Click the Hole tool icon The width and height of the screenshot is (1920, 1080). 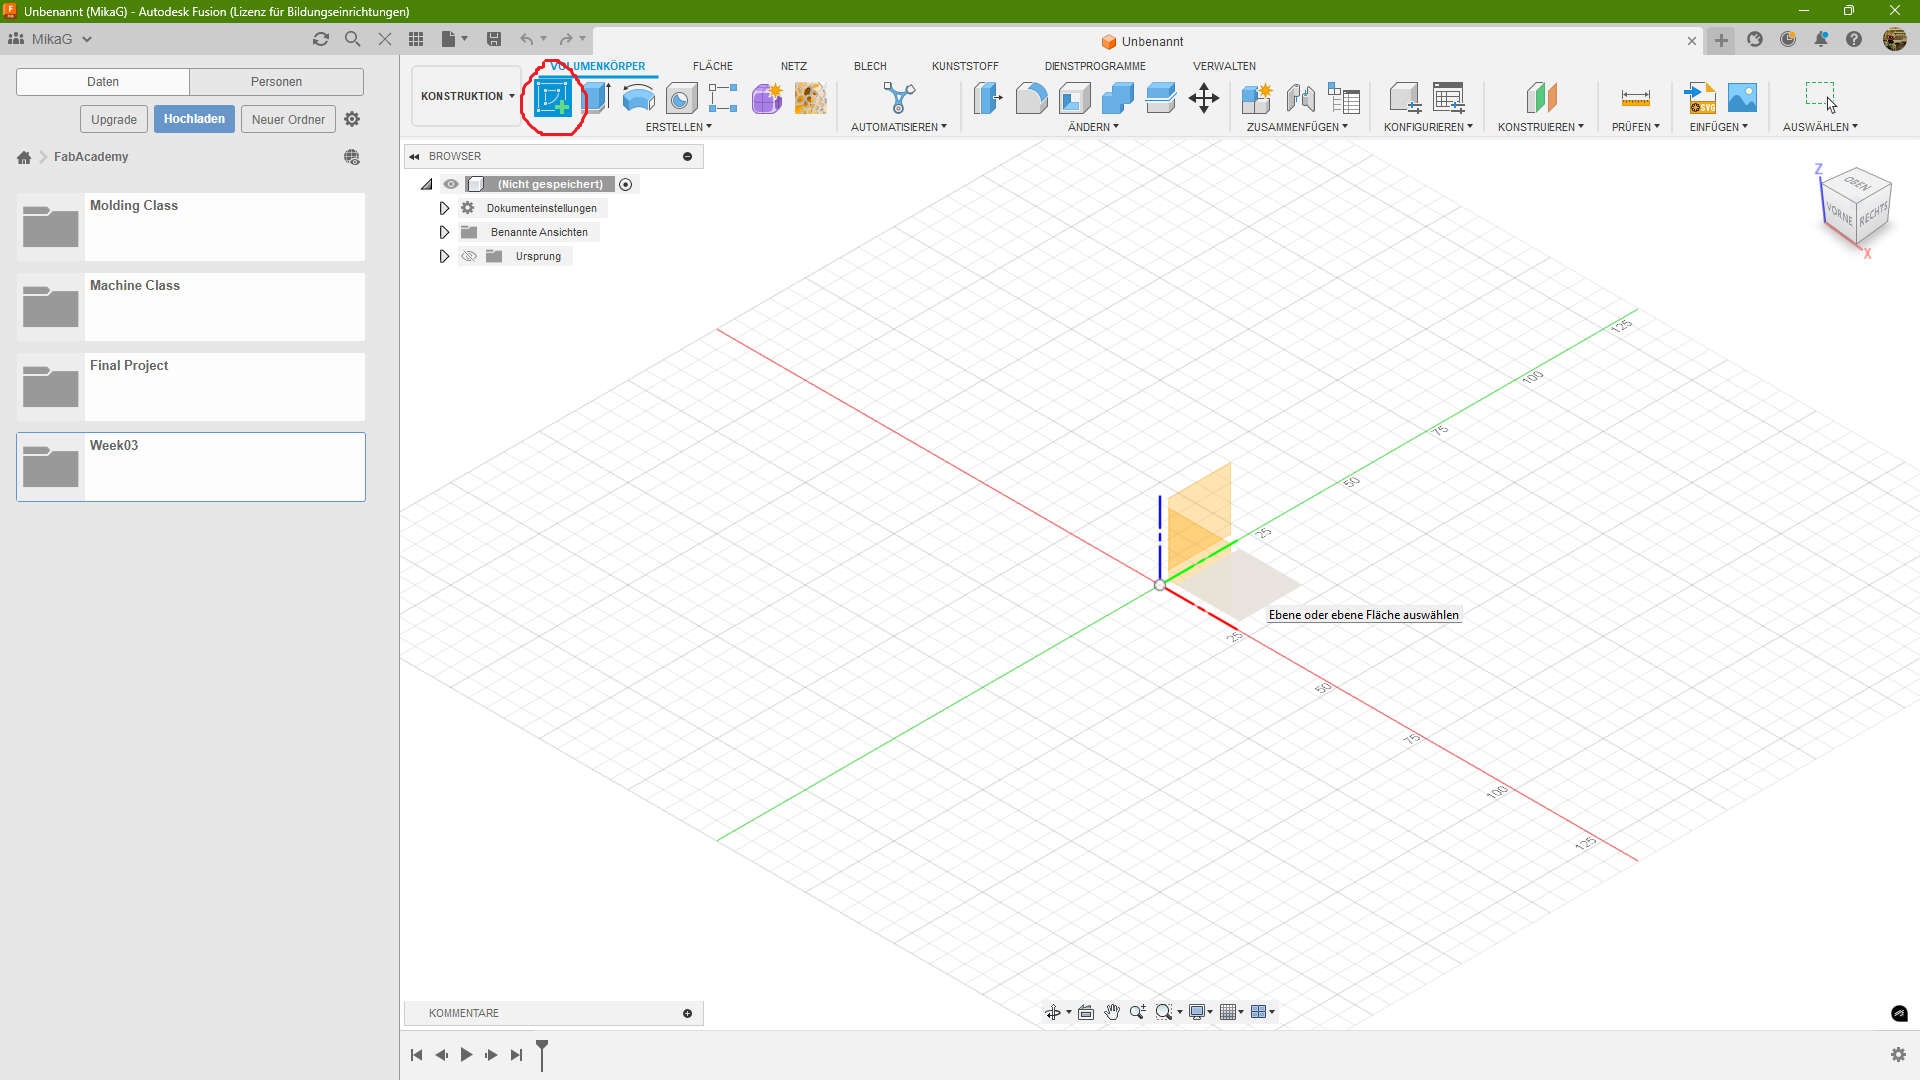click(681, 98)
